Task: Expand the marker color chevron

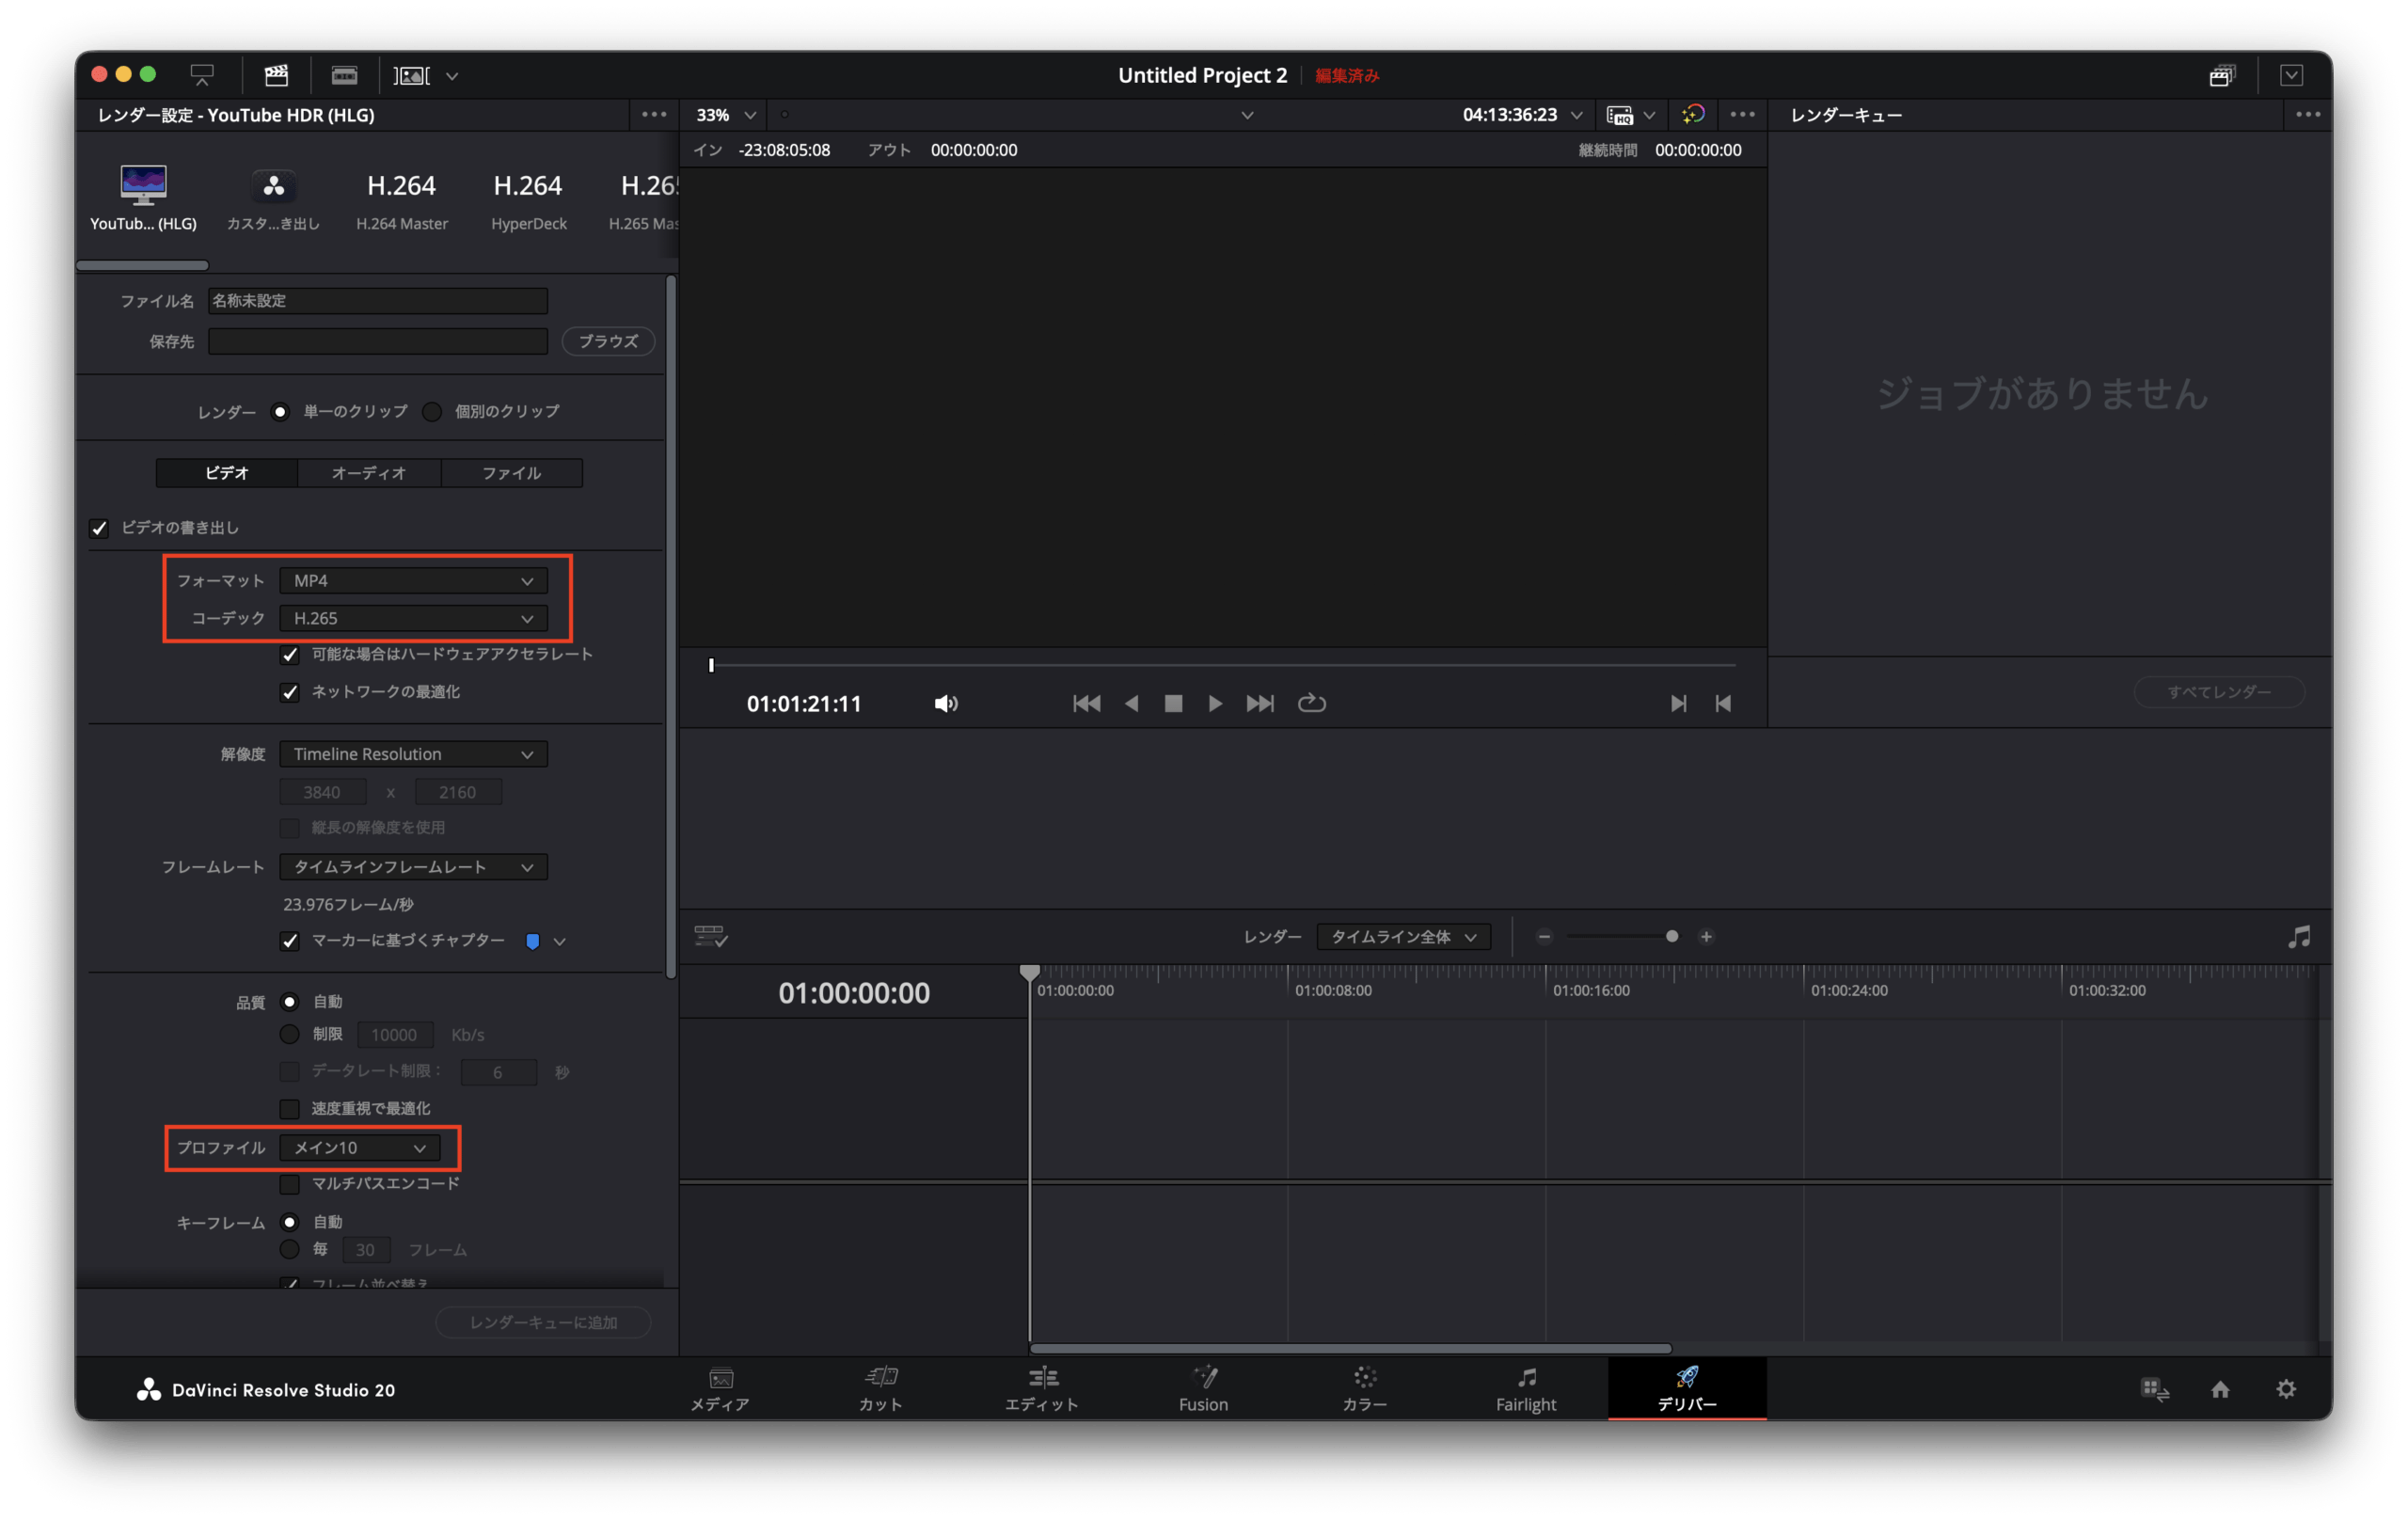Action: tap(560, 941)
